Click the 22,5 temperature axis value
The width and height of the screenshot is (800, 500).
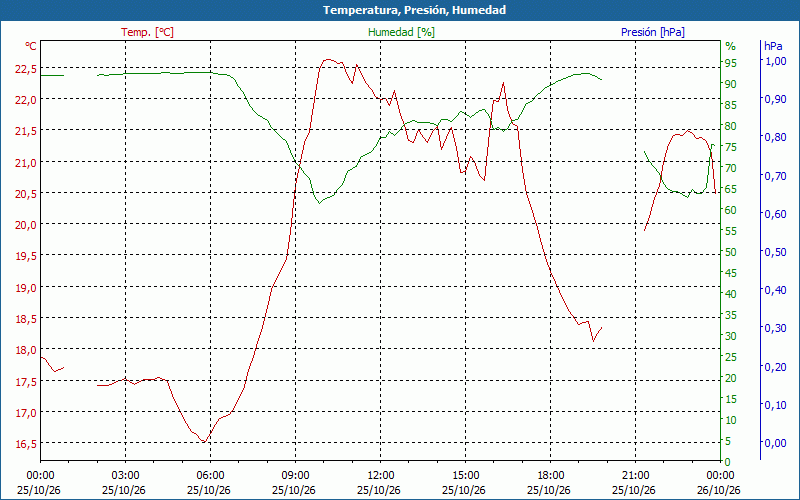(26, 68)
